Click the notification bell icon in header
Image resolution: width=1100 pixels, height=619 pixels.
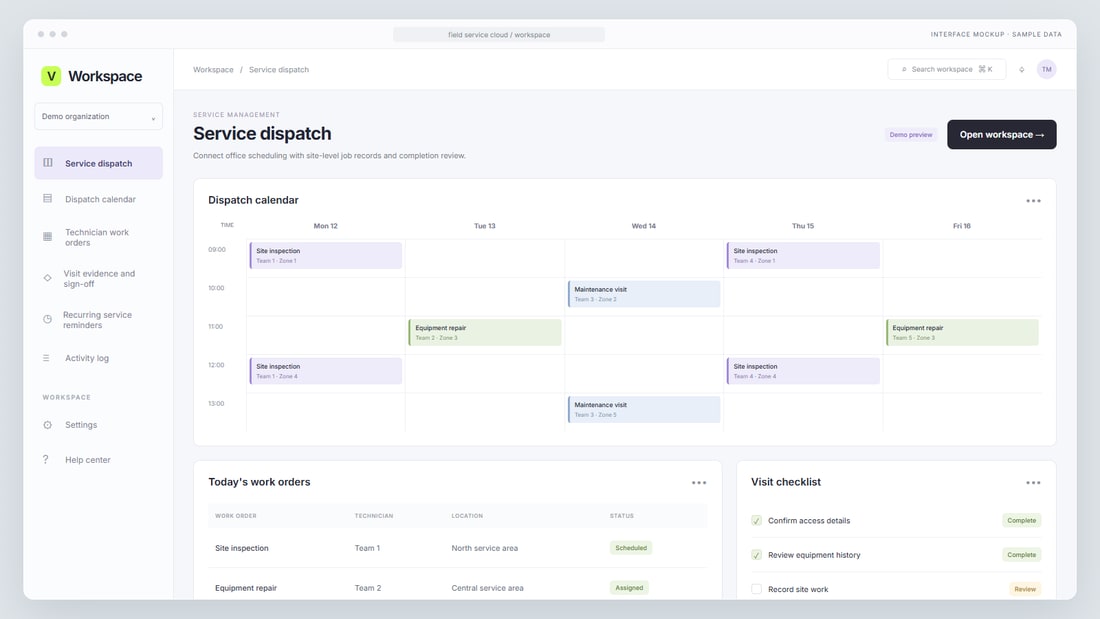[x=1021, y=69]
